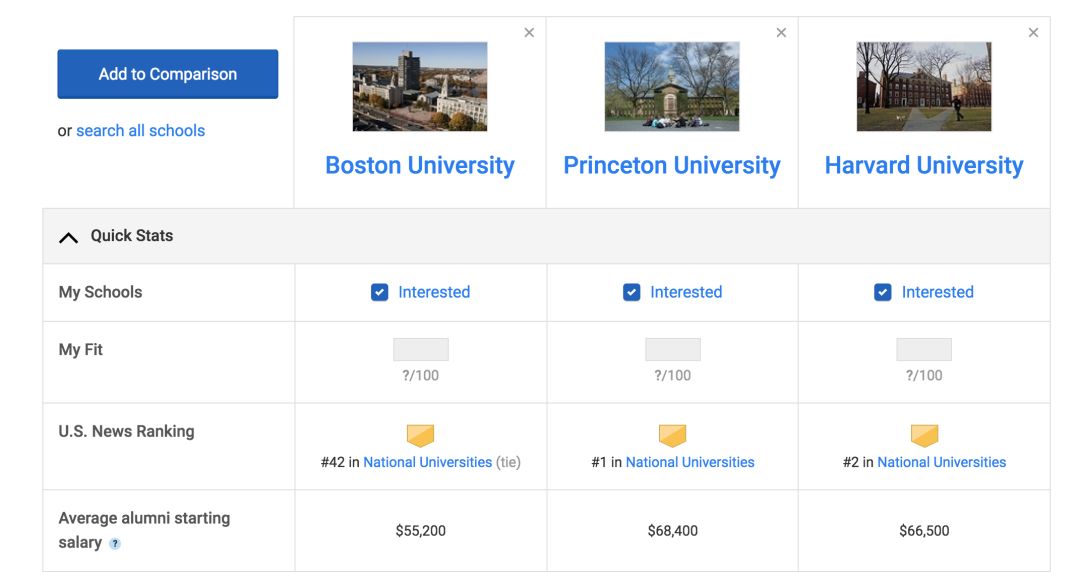Click Boston University's gold ranking badge icon

click(x=420, y=436)
